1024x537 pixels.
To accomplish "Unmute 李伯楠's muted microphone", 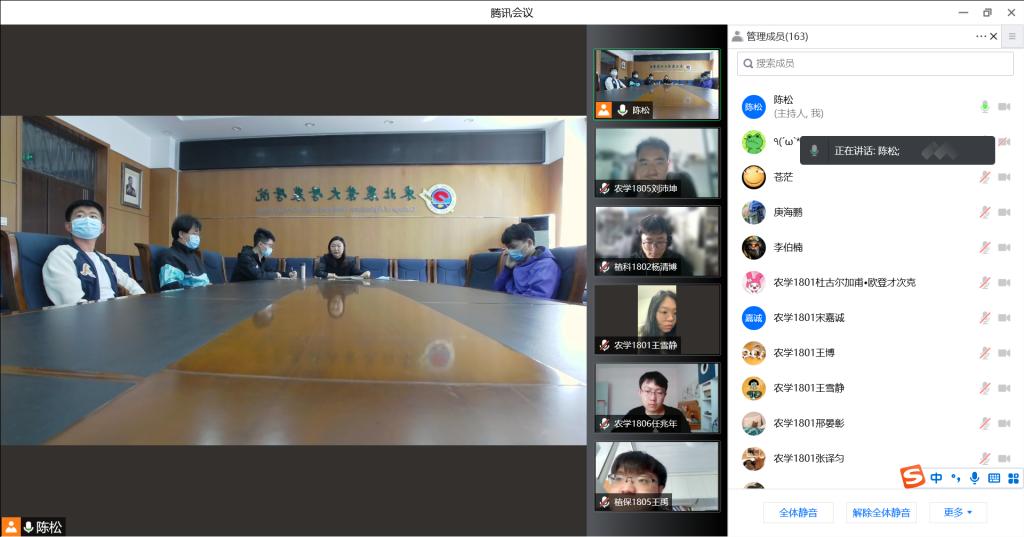I will pos(984,247).
